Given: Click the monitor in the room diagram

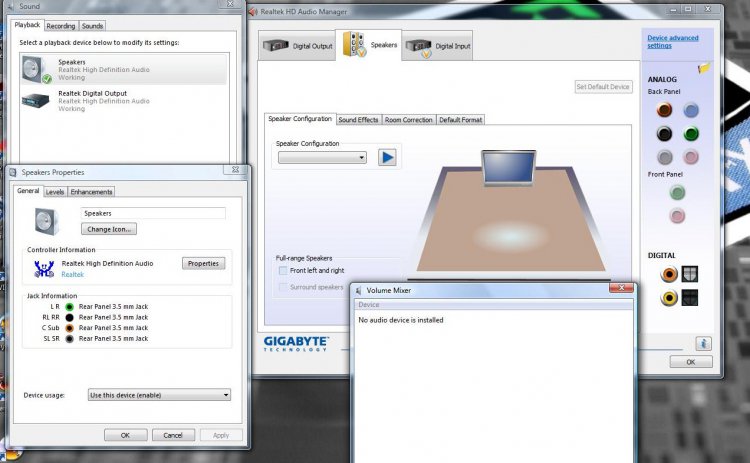Looking at the screenshot, I should pyautogui.click(x=508, y=167).
